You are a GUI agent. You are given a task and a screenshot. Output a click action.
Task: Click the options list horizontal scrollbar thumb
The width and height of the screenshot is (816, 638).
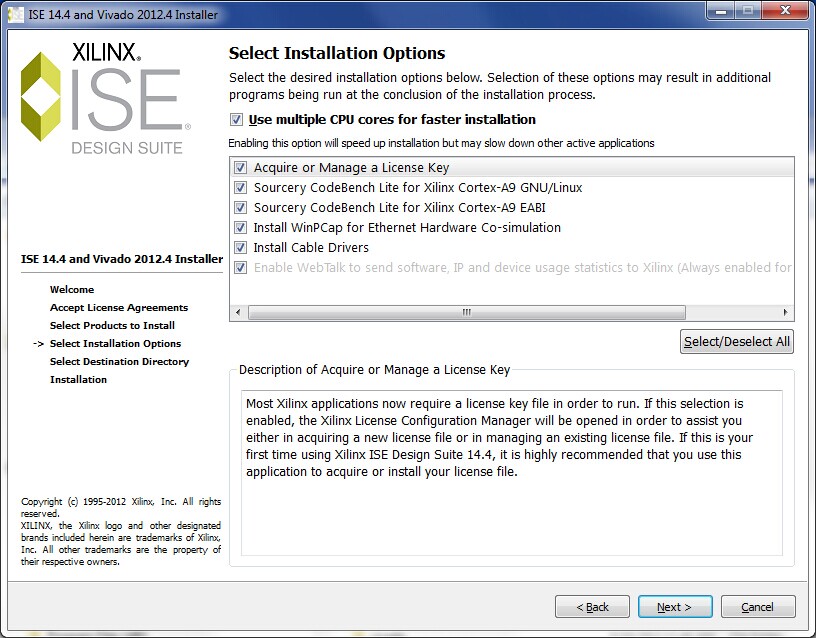tap(466, 312)
